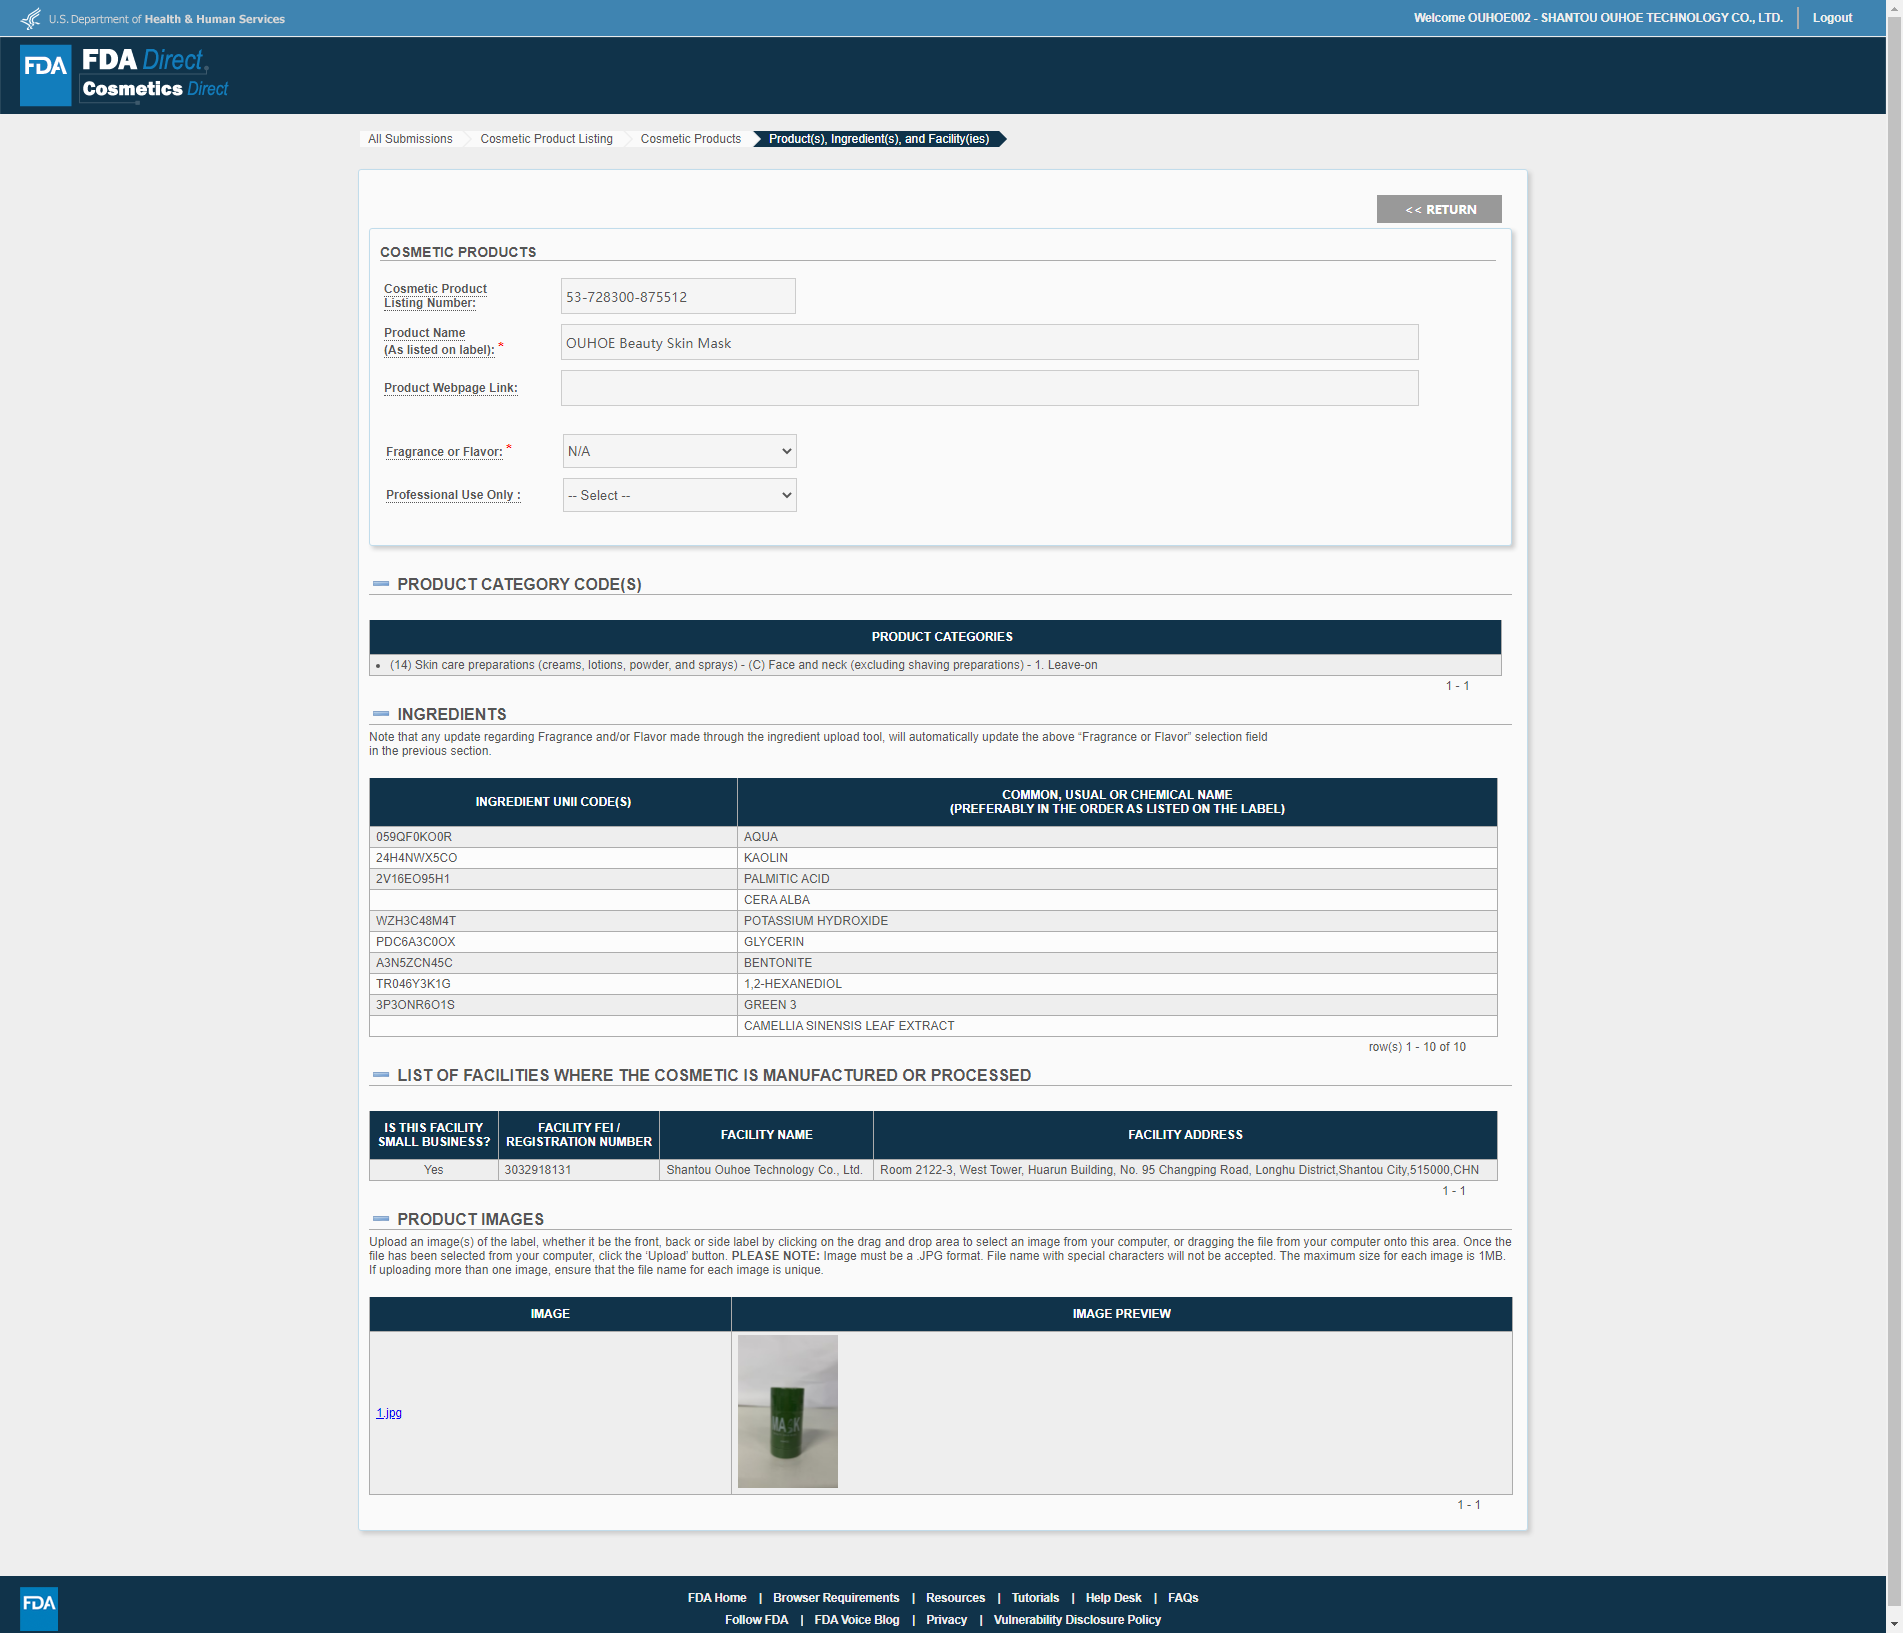Click the green mask product thumbnail
Screen dimensions: 1903x1633
click(x=788, y=1411)
